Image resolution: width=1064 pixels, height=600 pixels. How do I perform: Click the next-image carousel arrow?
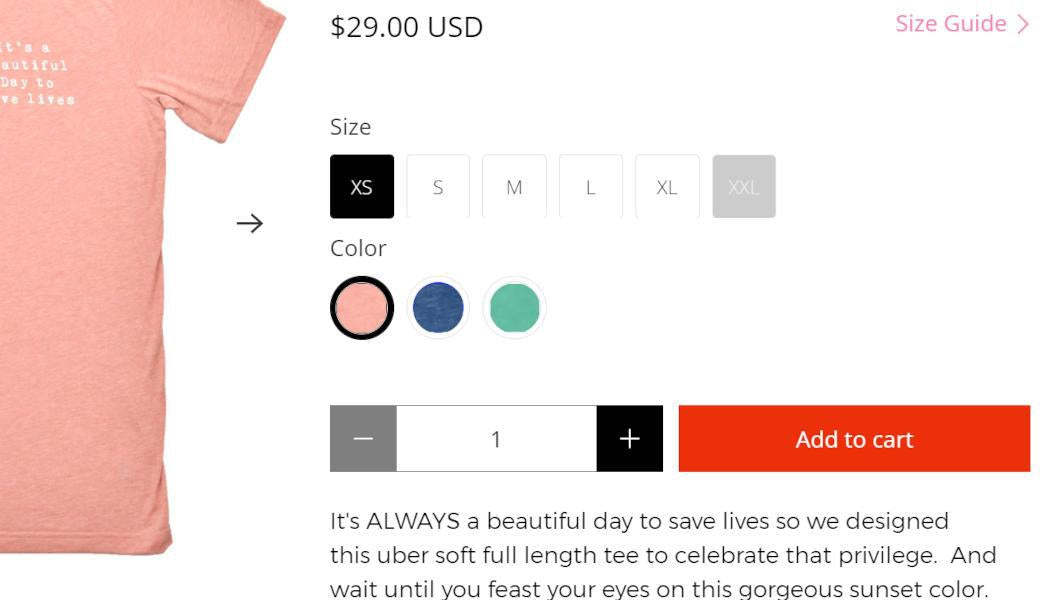(250, 223)
